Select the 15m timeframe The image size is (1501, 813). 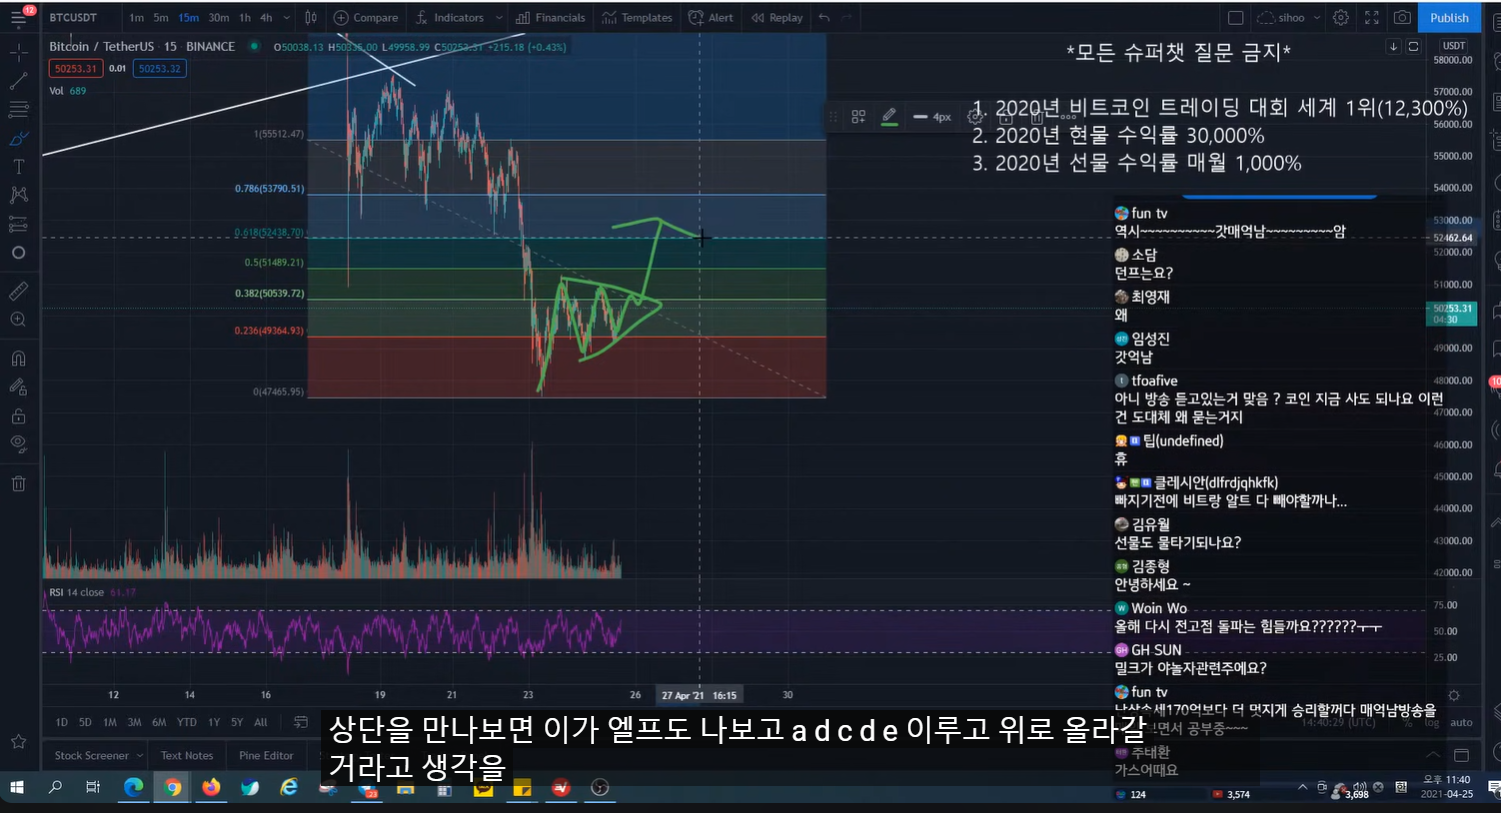[x=188, y=18]
